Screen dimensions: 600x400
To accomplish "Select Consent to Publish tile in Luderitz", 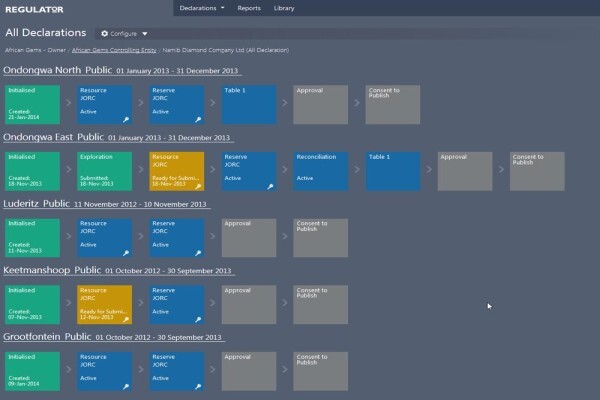I will [321, 238].
